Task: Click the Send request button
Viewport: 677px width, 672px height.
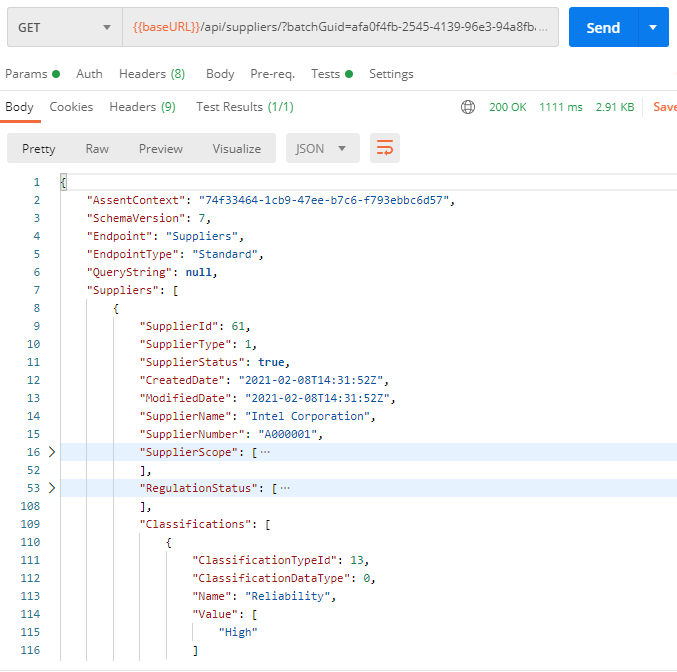Action: click(603, 27)
